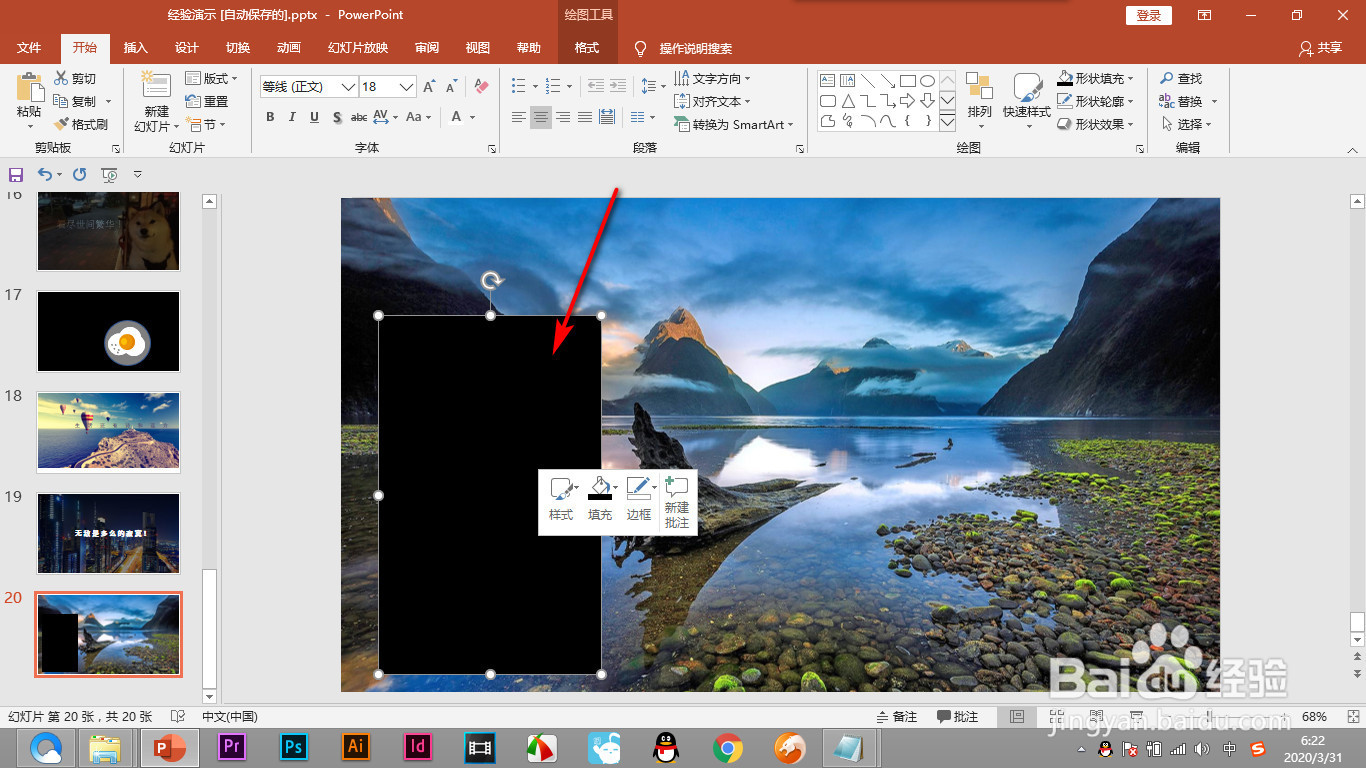Open the Quick Styles gallery icon
This screenshot has height=768, width=1366.
tap(1027, 87)
